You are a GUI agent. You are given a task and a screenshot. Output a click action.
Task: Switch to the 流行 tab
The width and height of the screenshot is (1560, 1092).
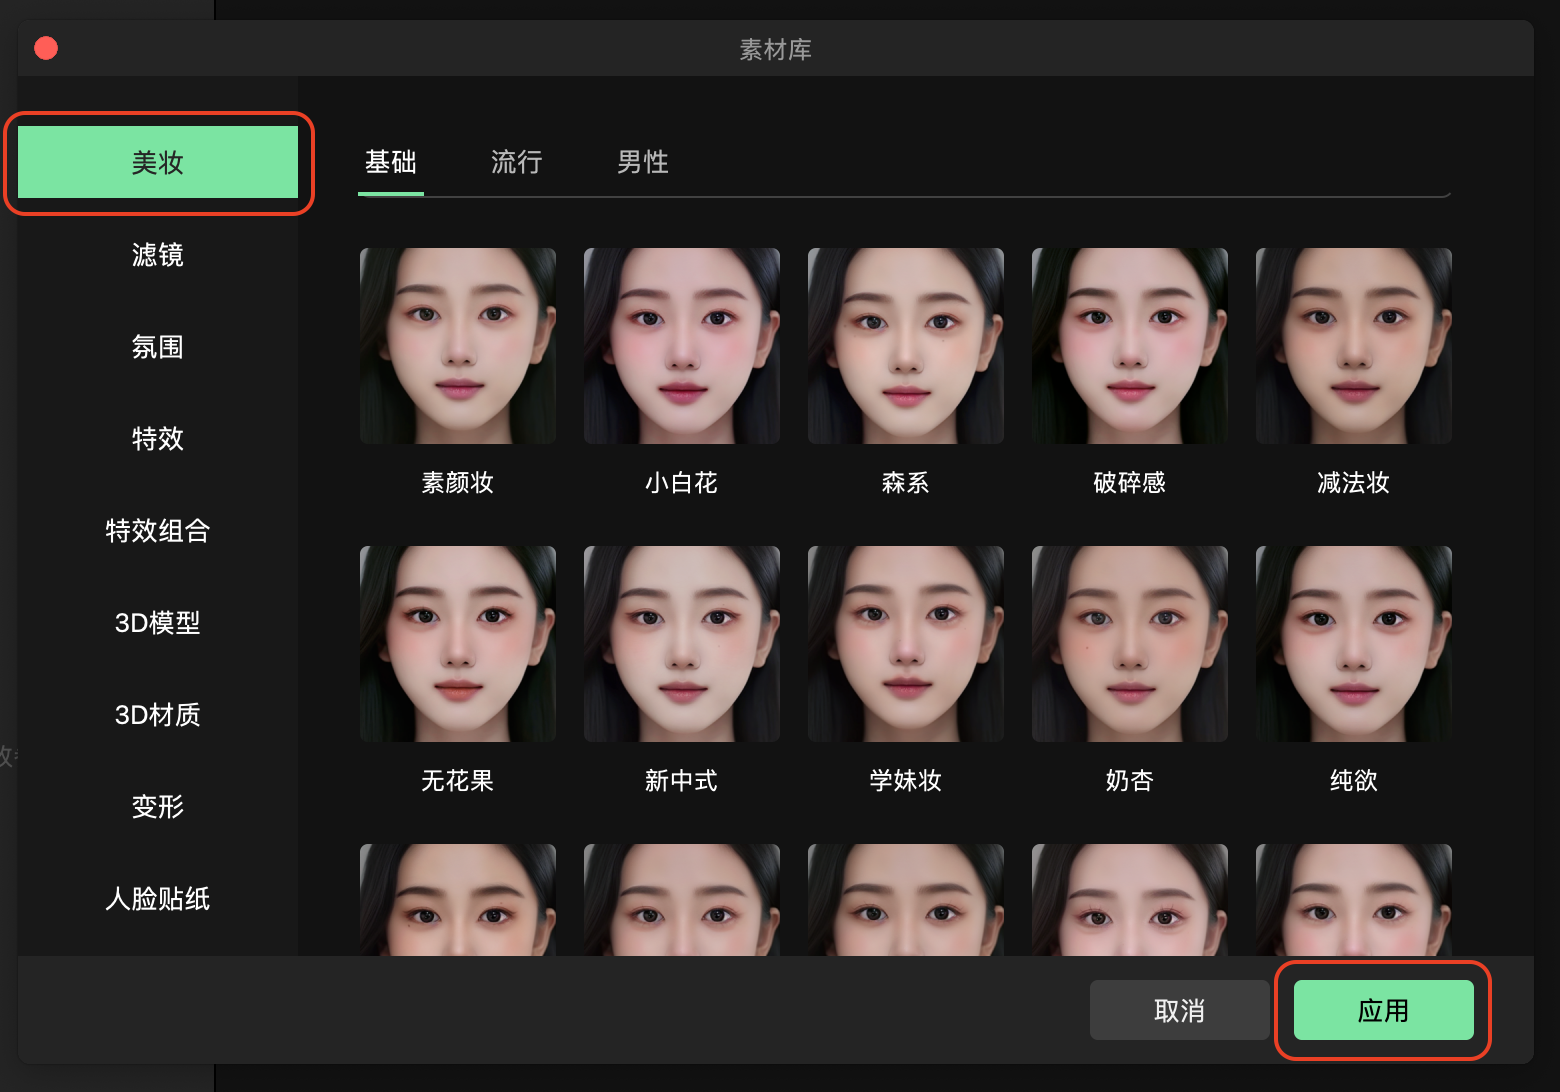coord(516,162)
